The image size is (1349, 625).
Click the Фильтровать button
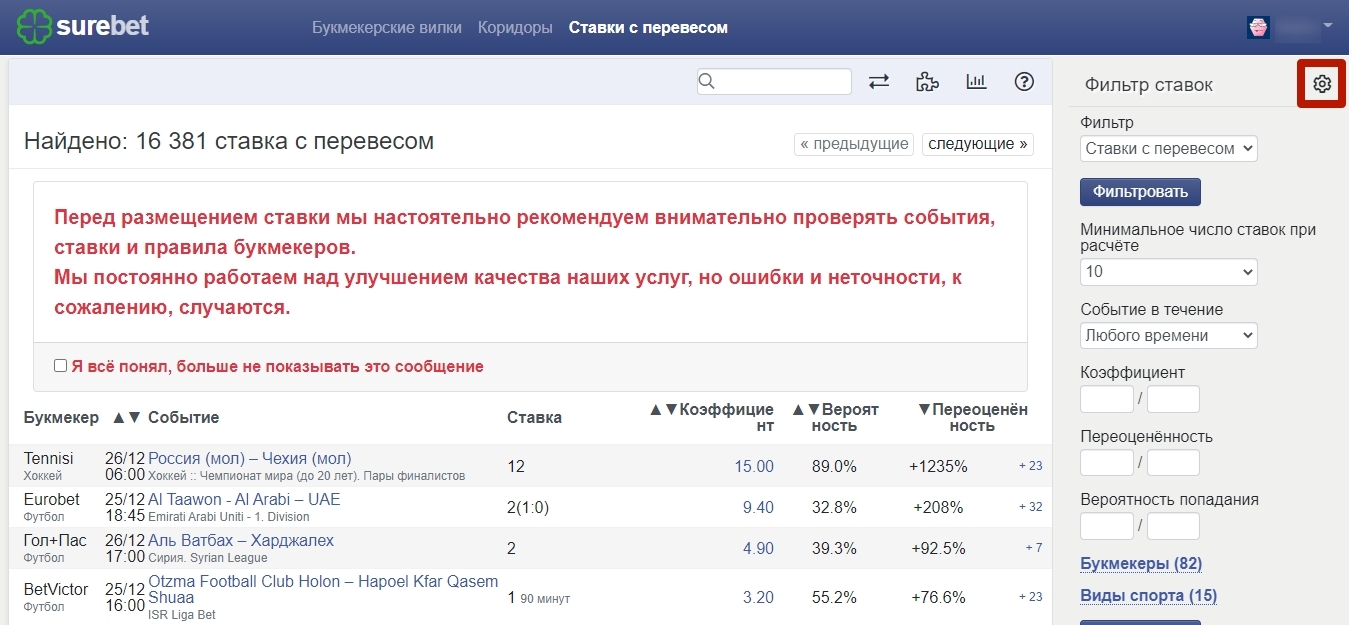coord(1140,191)
